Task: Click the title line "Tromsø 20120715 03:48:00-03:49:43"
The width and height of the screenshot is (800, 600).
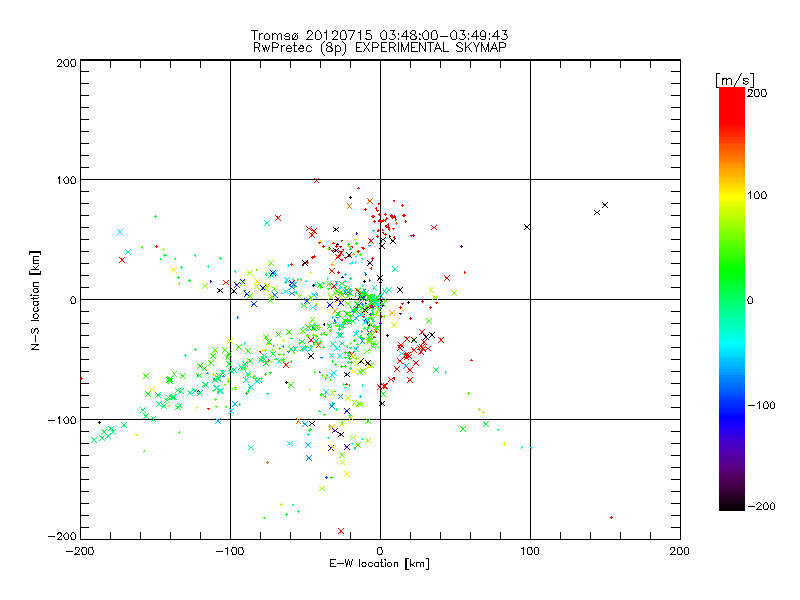Action: (x=380, y=35)
